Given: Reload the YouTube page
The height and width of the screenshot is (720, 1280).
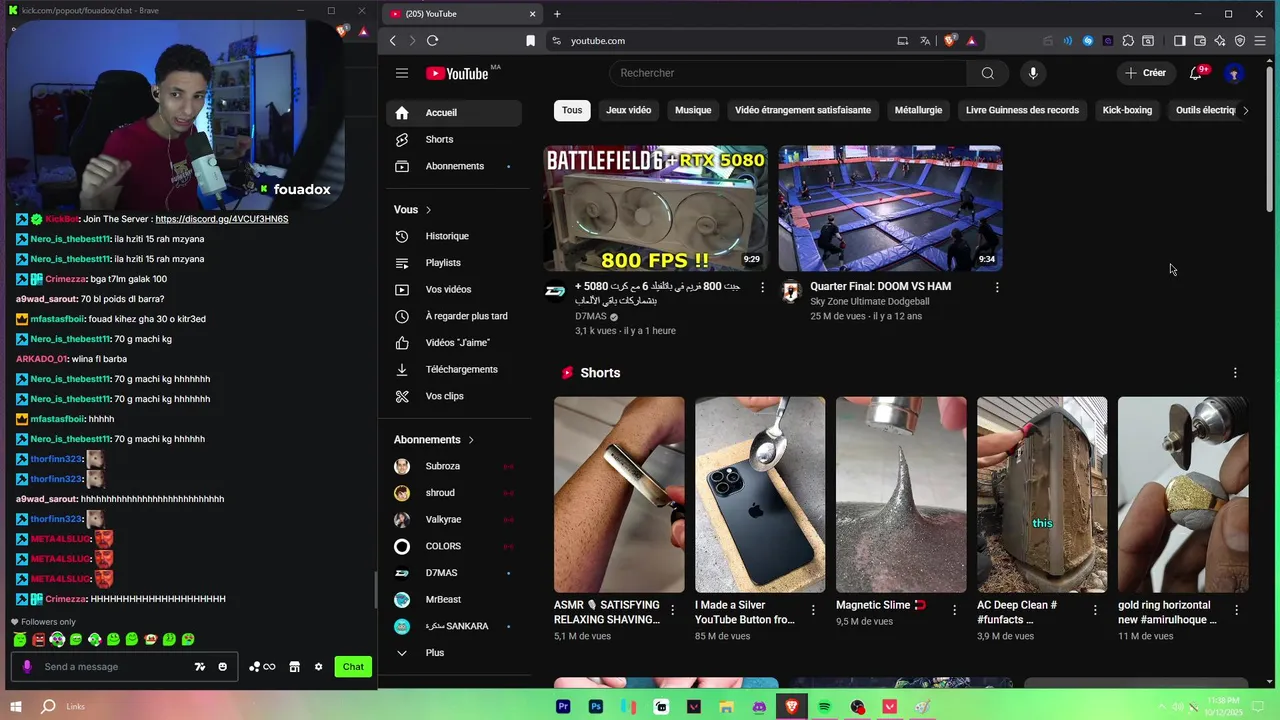Looking at the screenshot, I should tap(432, 41).
